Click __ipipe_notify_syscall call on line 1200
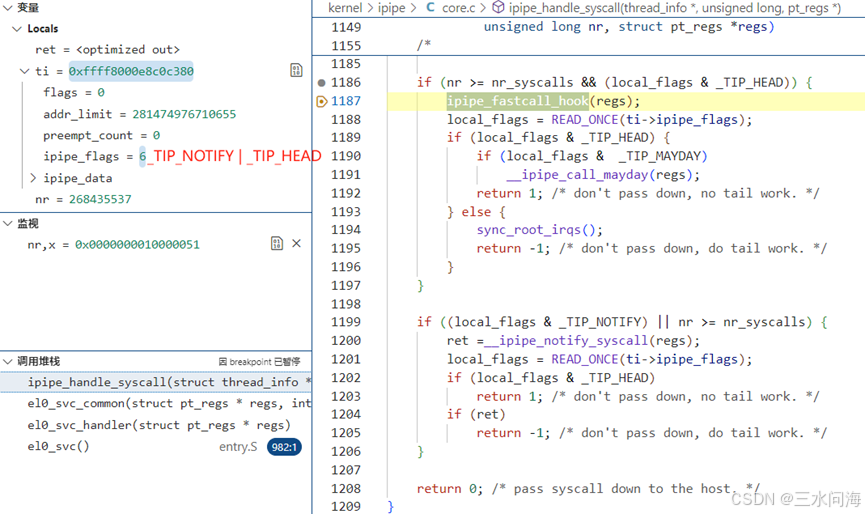 click(x=565, y=341)
